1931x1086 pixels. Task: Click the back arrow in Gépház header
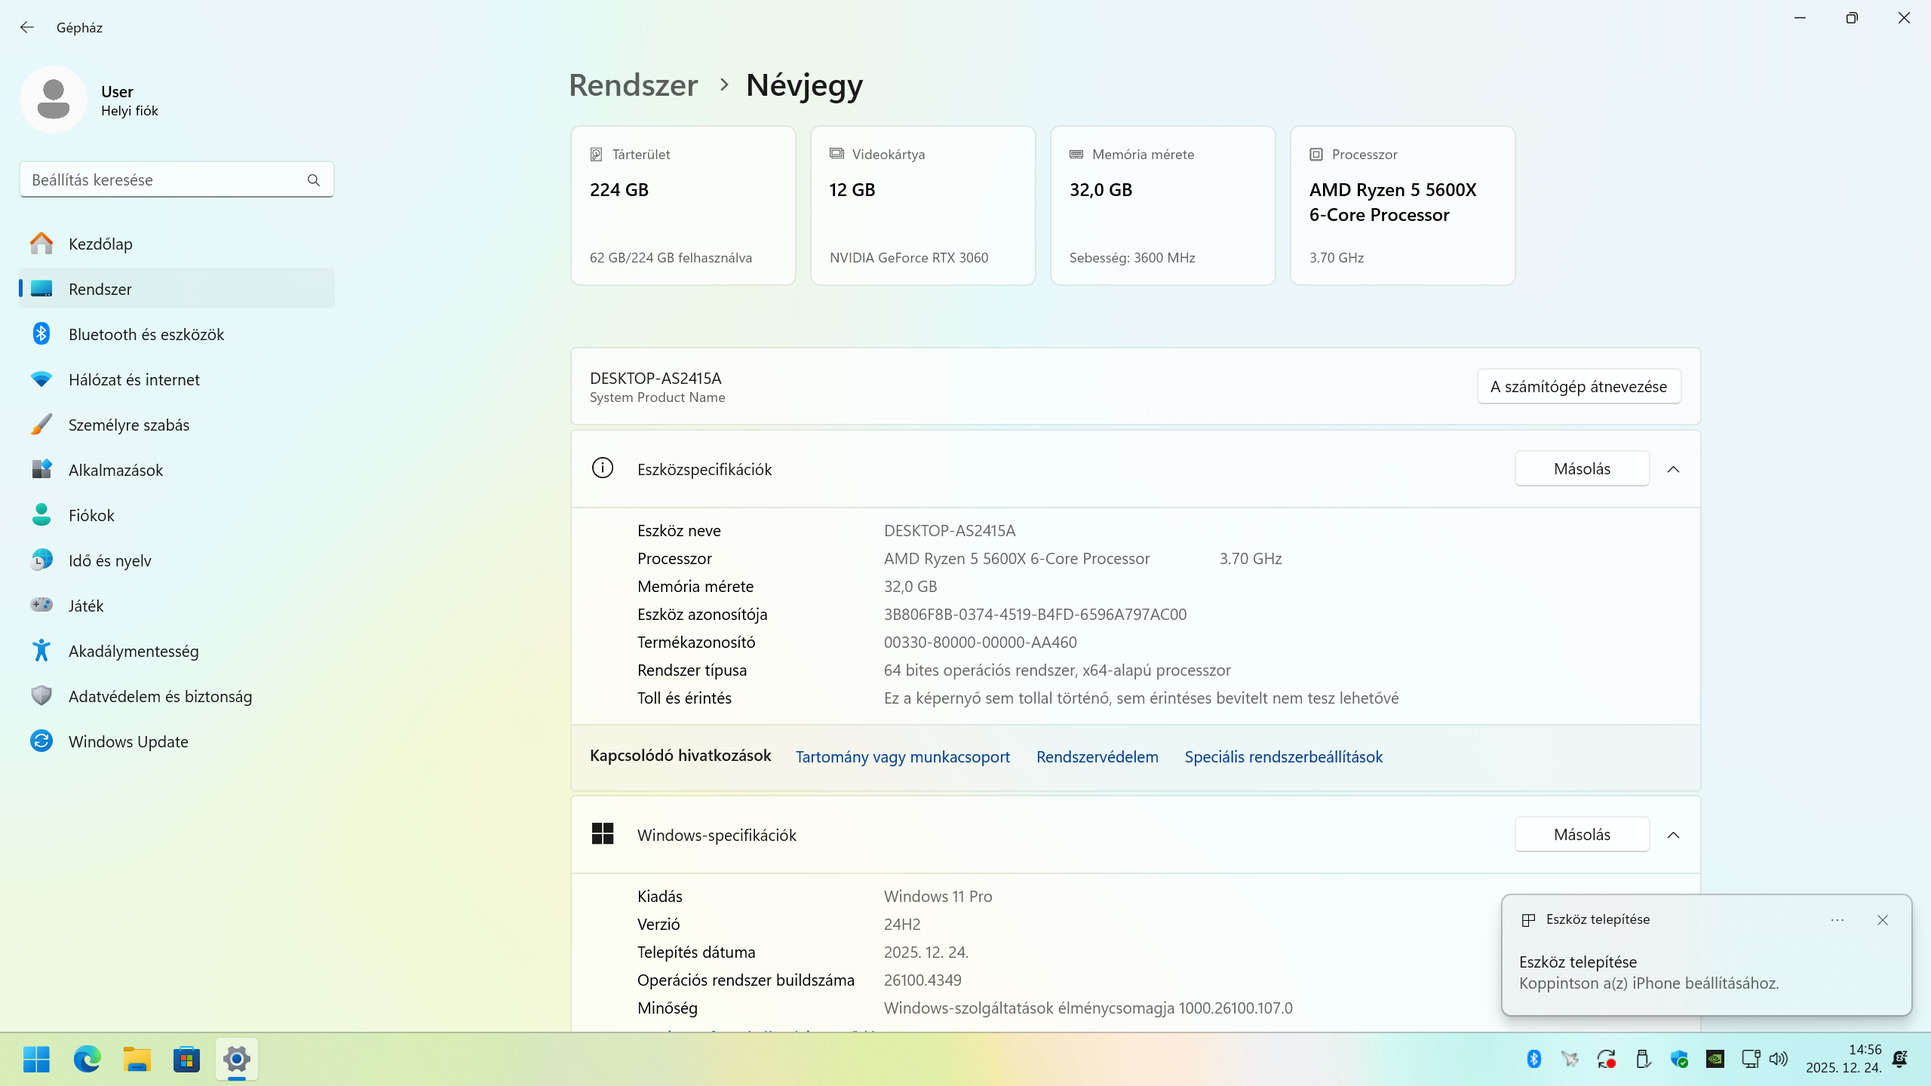(x=27, y=27)
